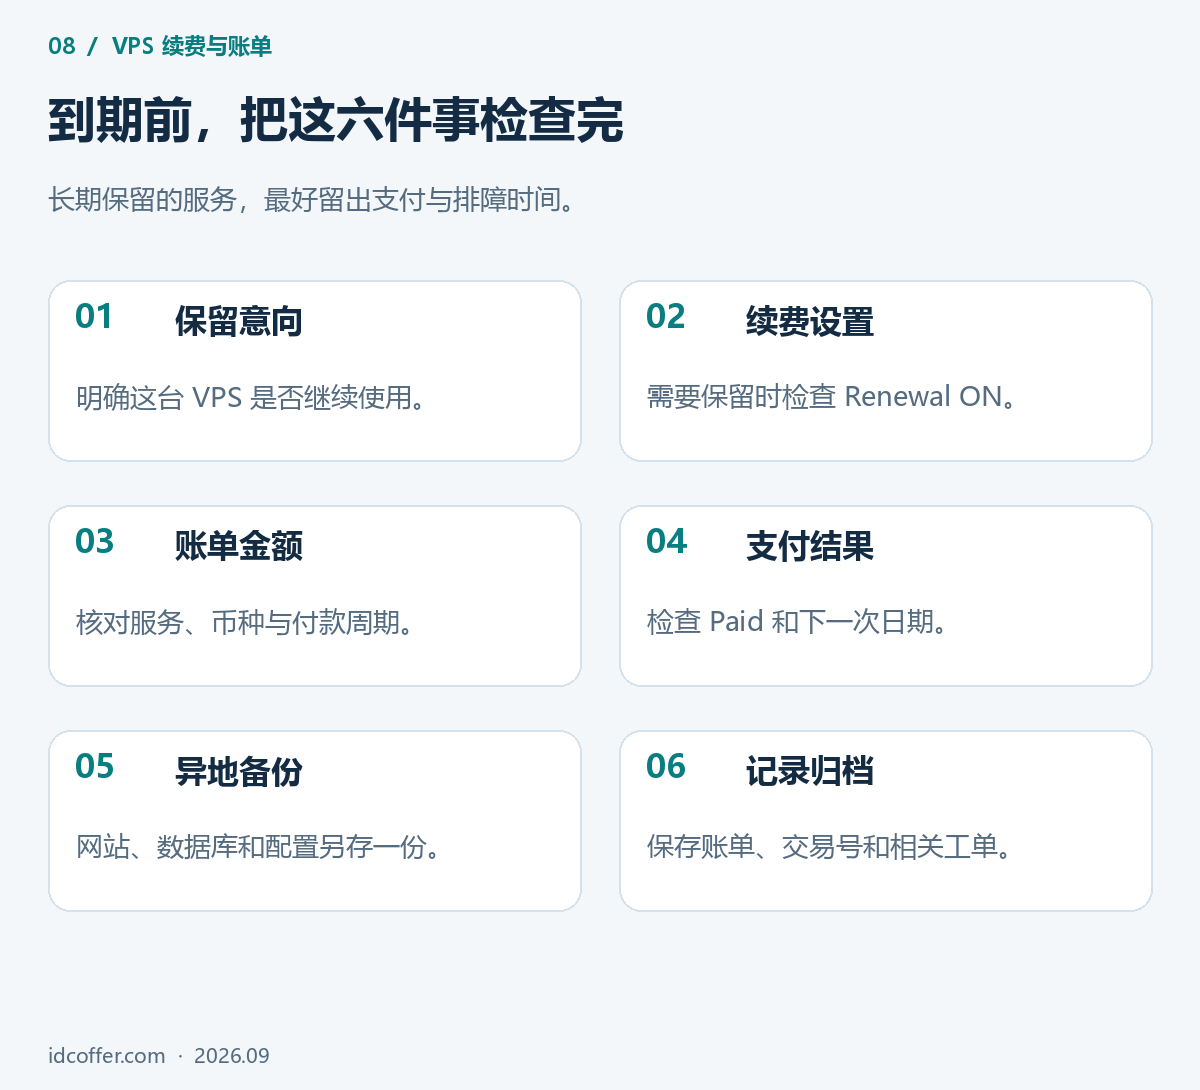The image size is (1200, 1090).
Task: Click the text "网站、数据库和配置另存一份。"
Action: tap(260, 848)
